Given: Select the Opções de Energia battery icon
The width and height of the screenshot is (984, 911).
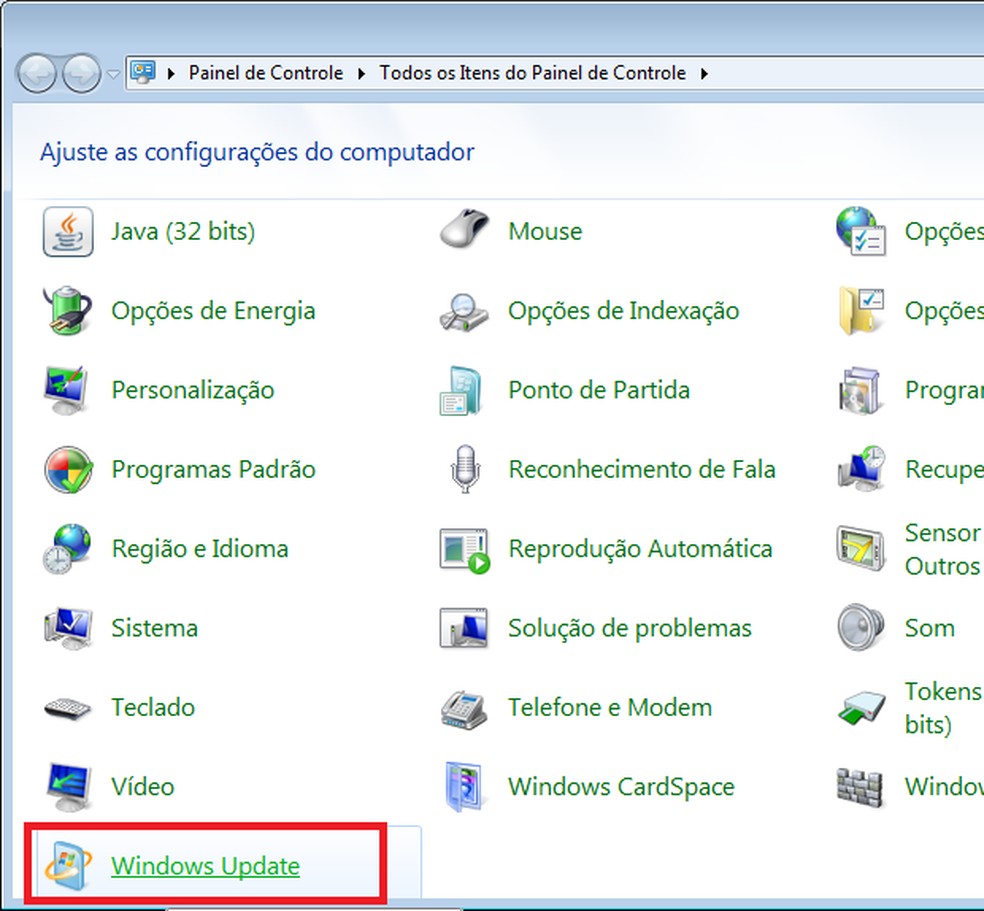Looking at the screenshot, I should (x=67, y=311).
